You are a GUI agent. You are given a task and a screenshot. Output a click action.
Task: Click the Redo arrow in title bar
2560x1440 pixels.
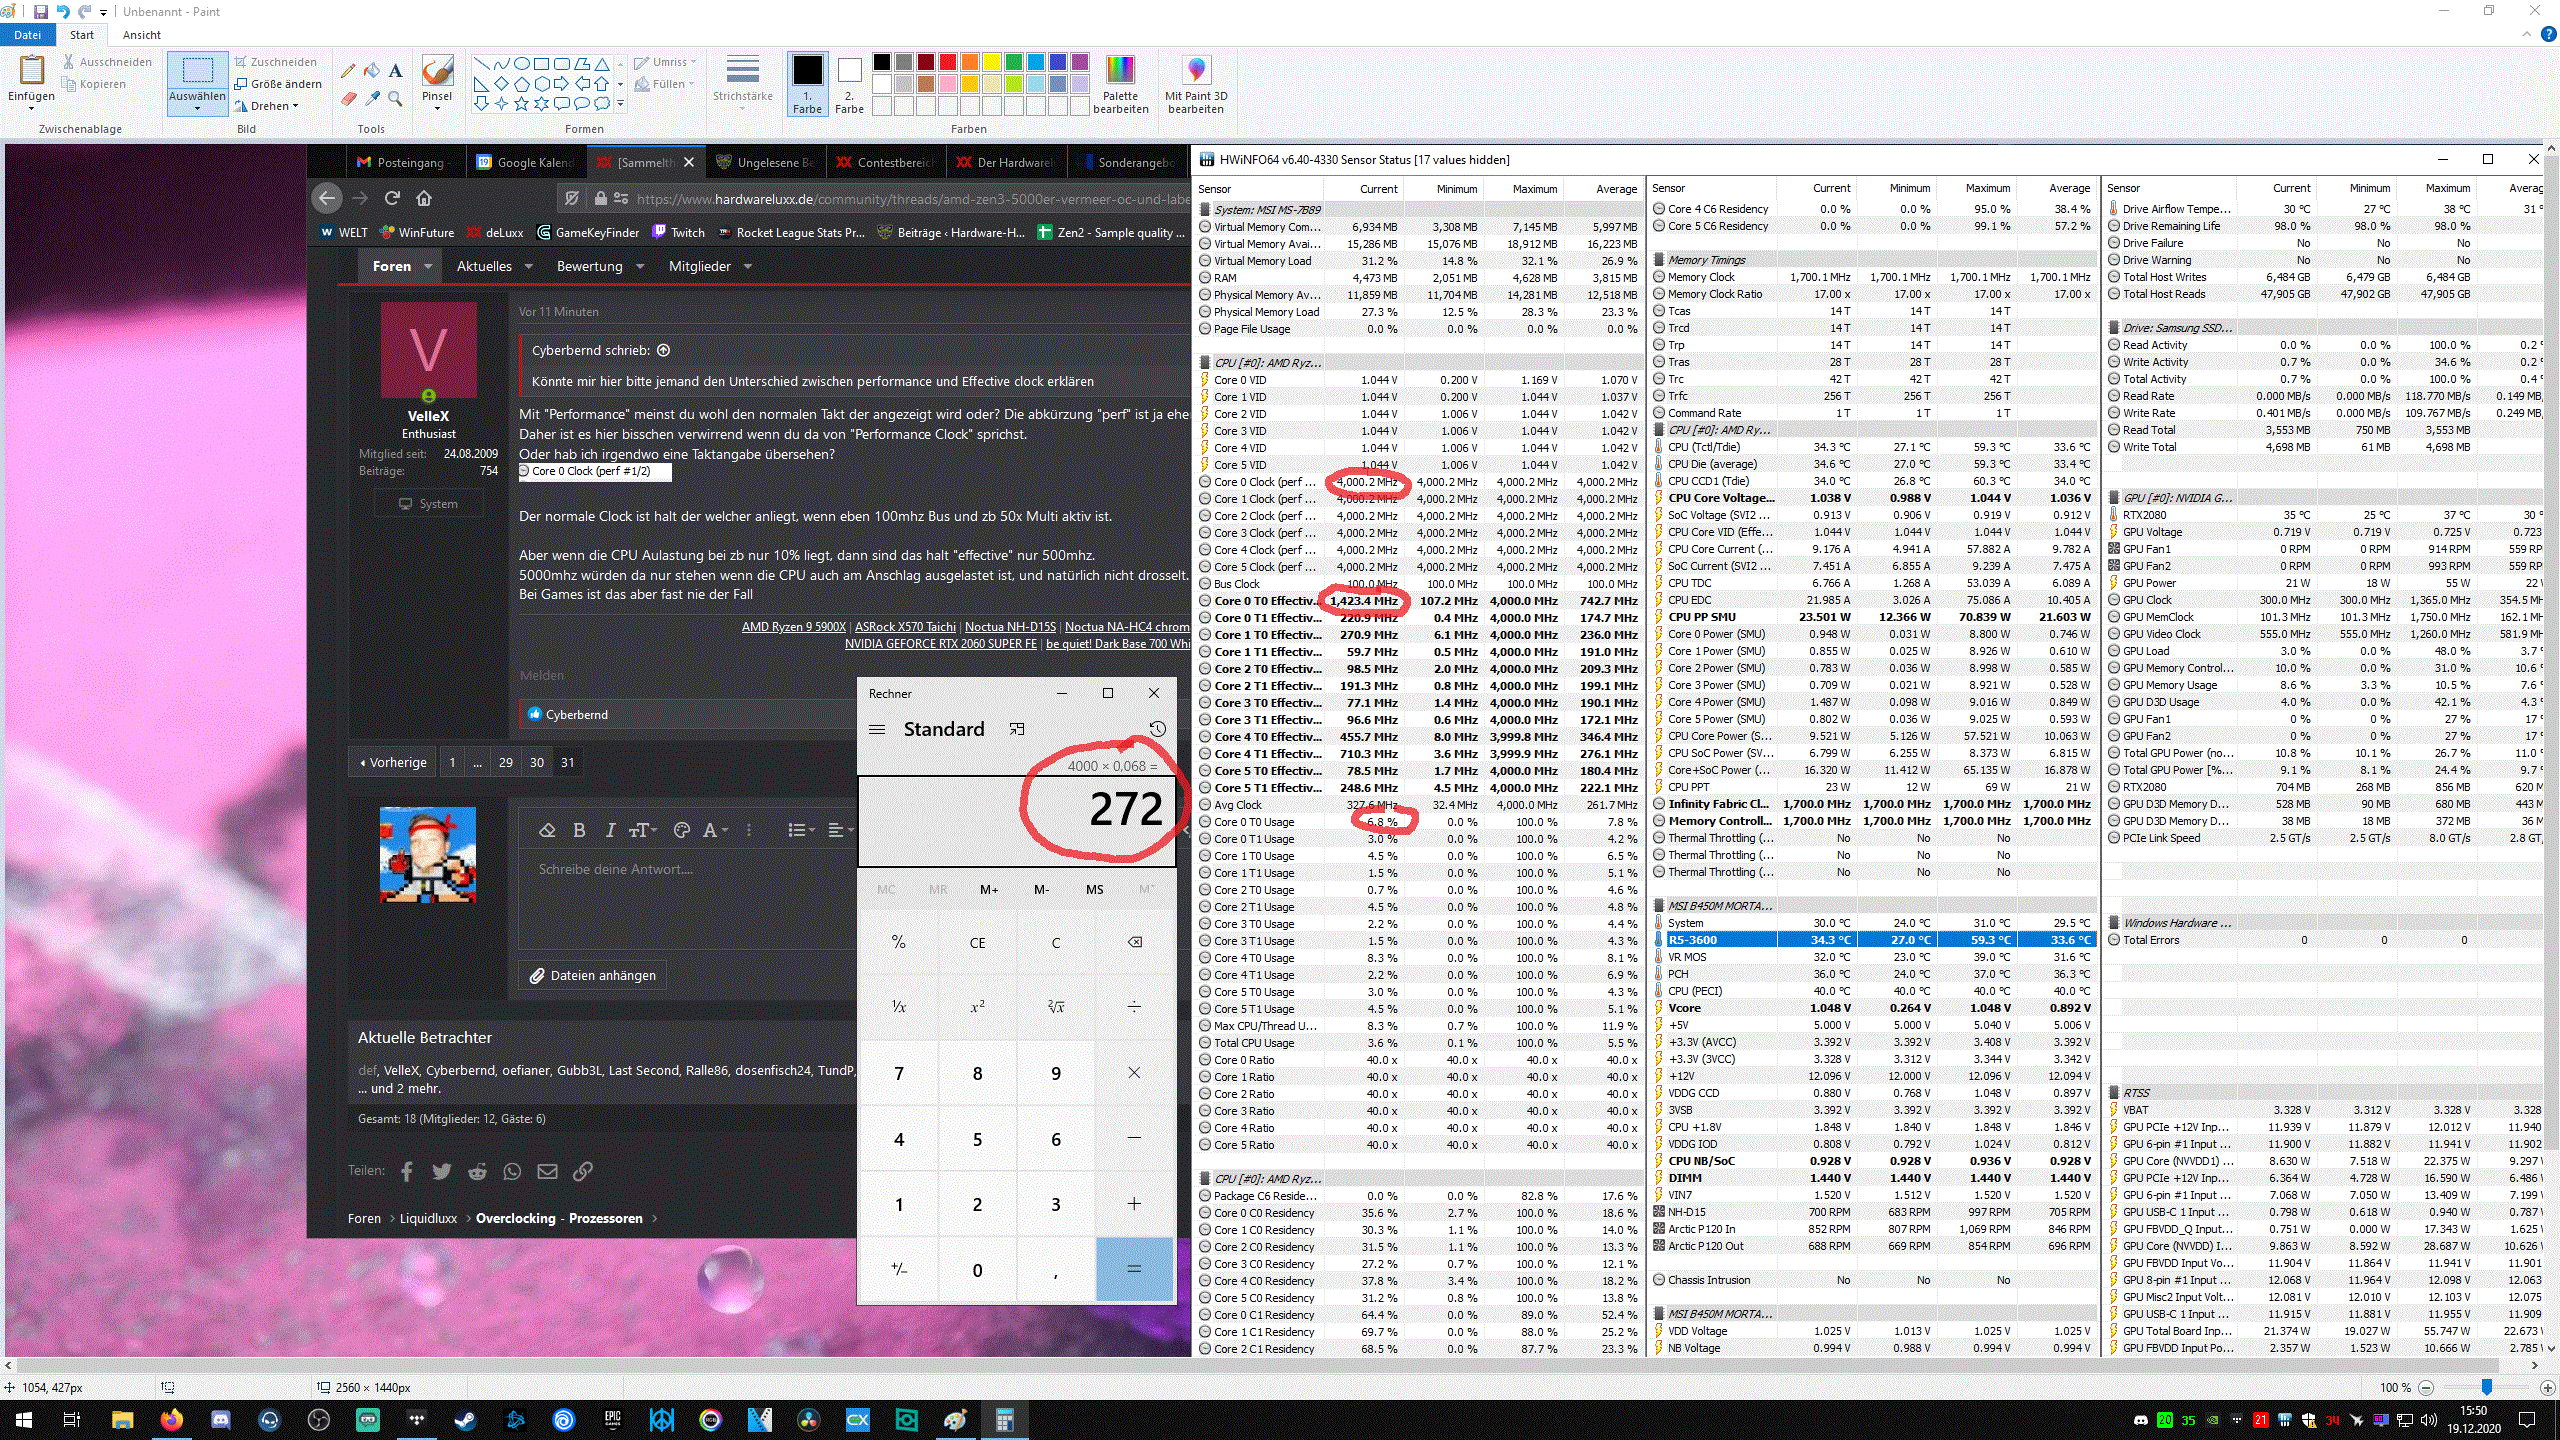(x=85, y=12)
